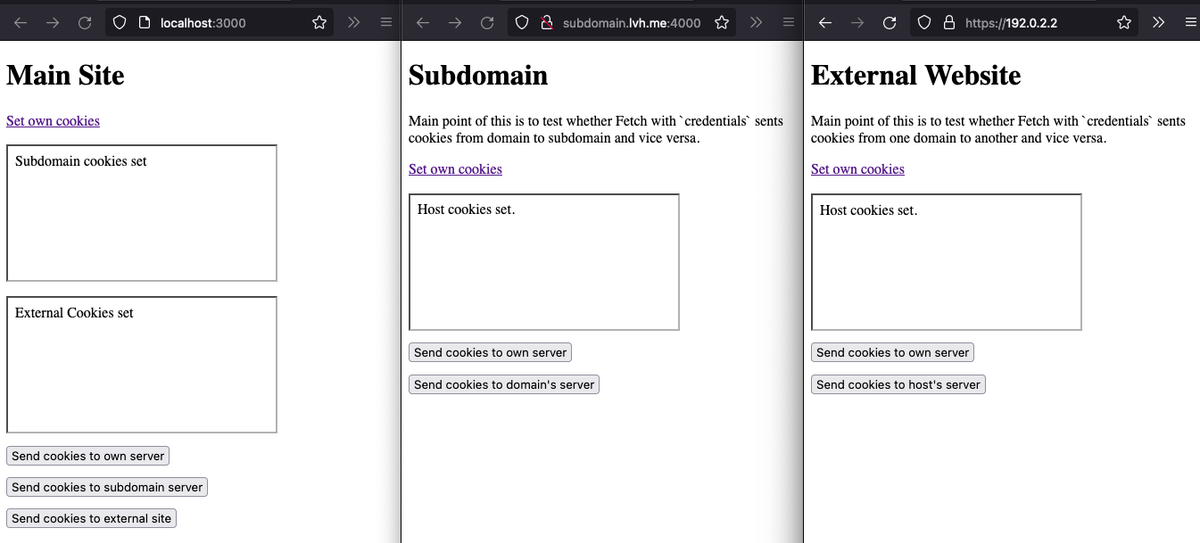Bookmark the localhost:3000 page with star
The image size is (1200, 543).
(x=319, y=22)
